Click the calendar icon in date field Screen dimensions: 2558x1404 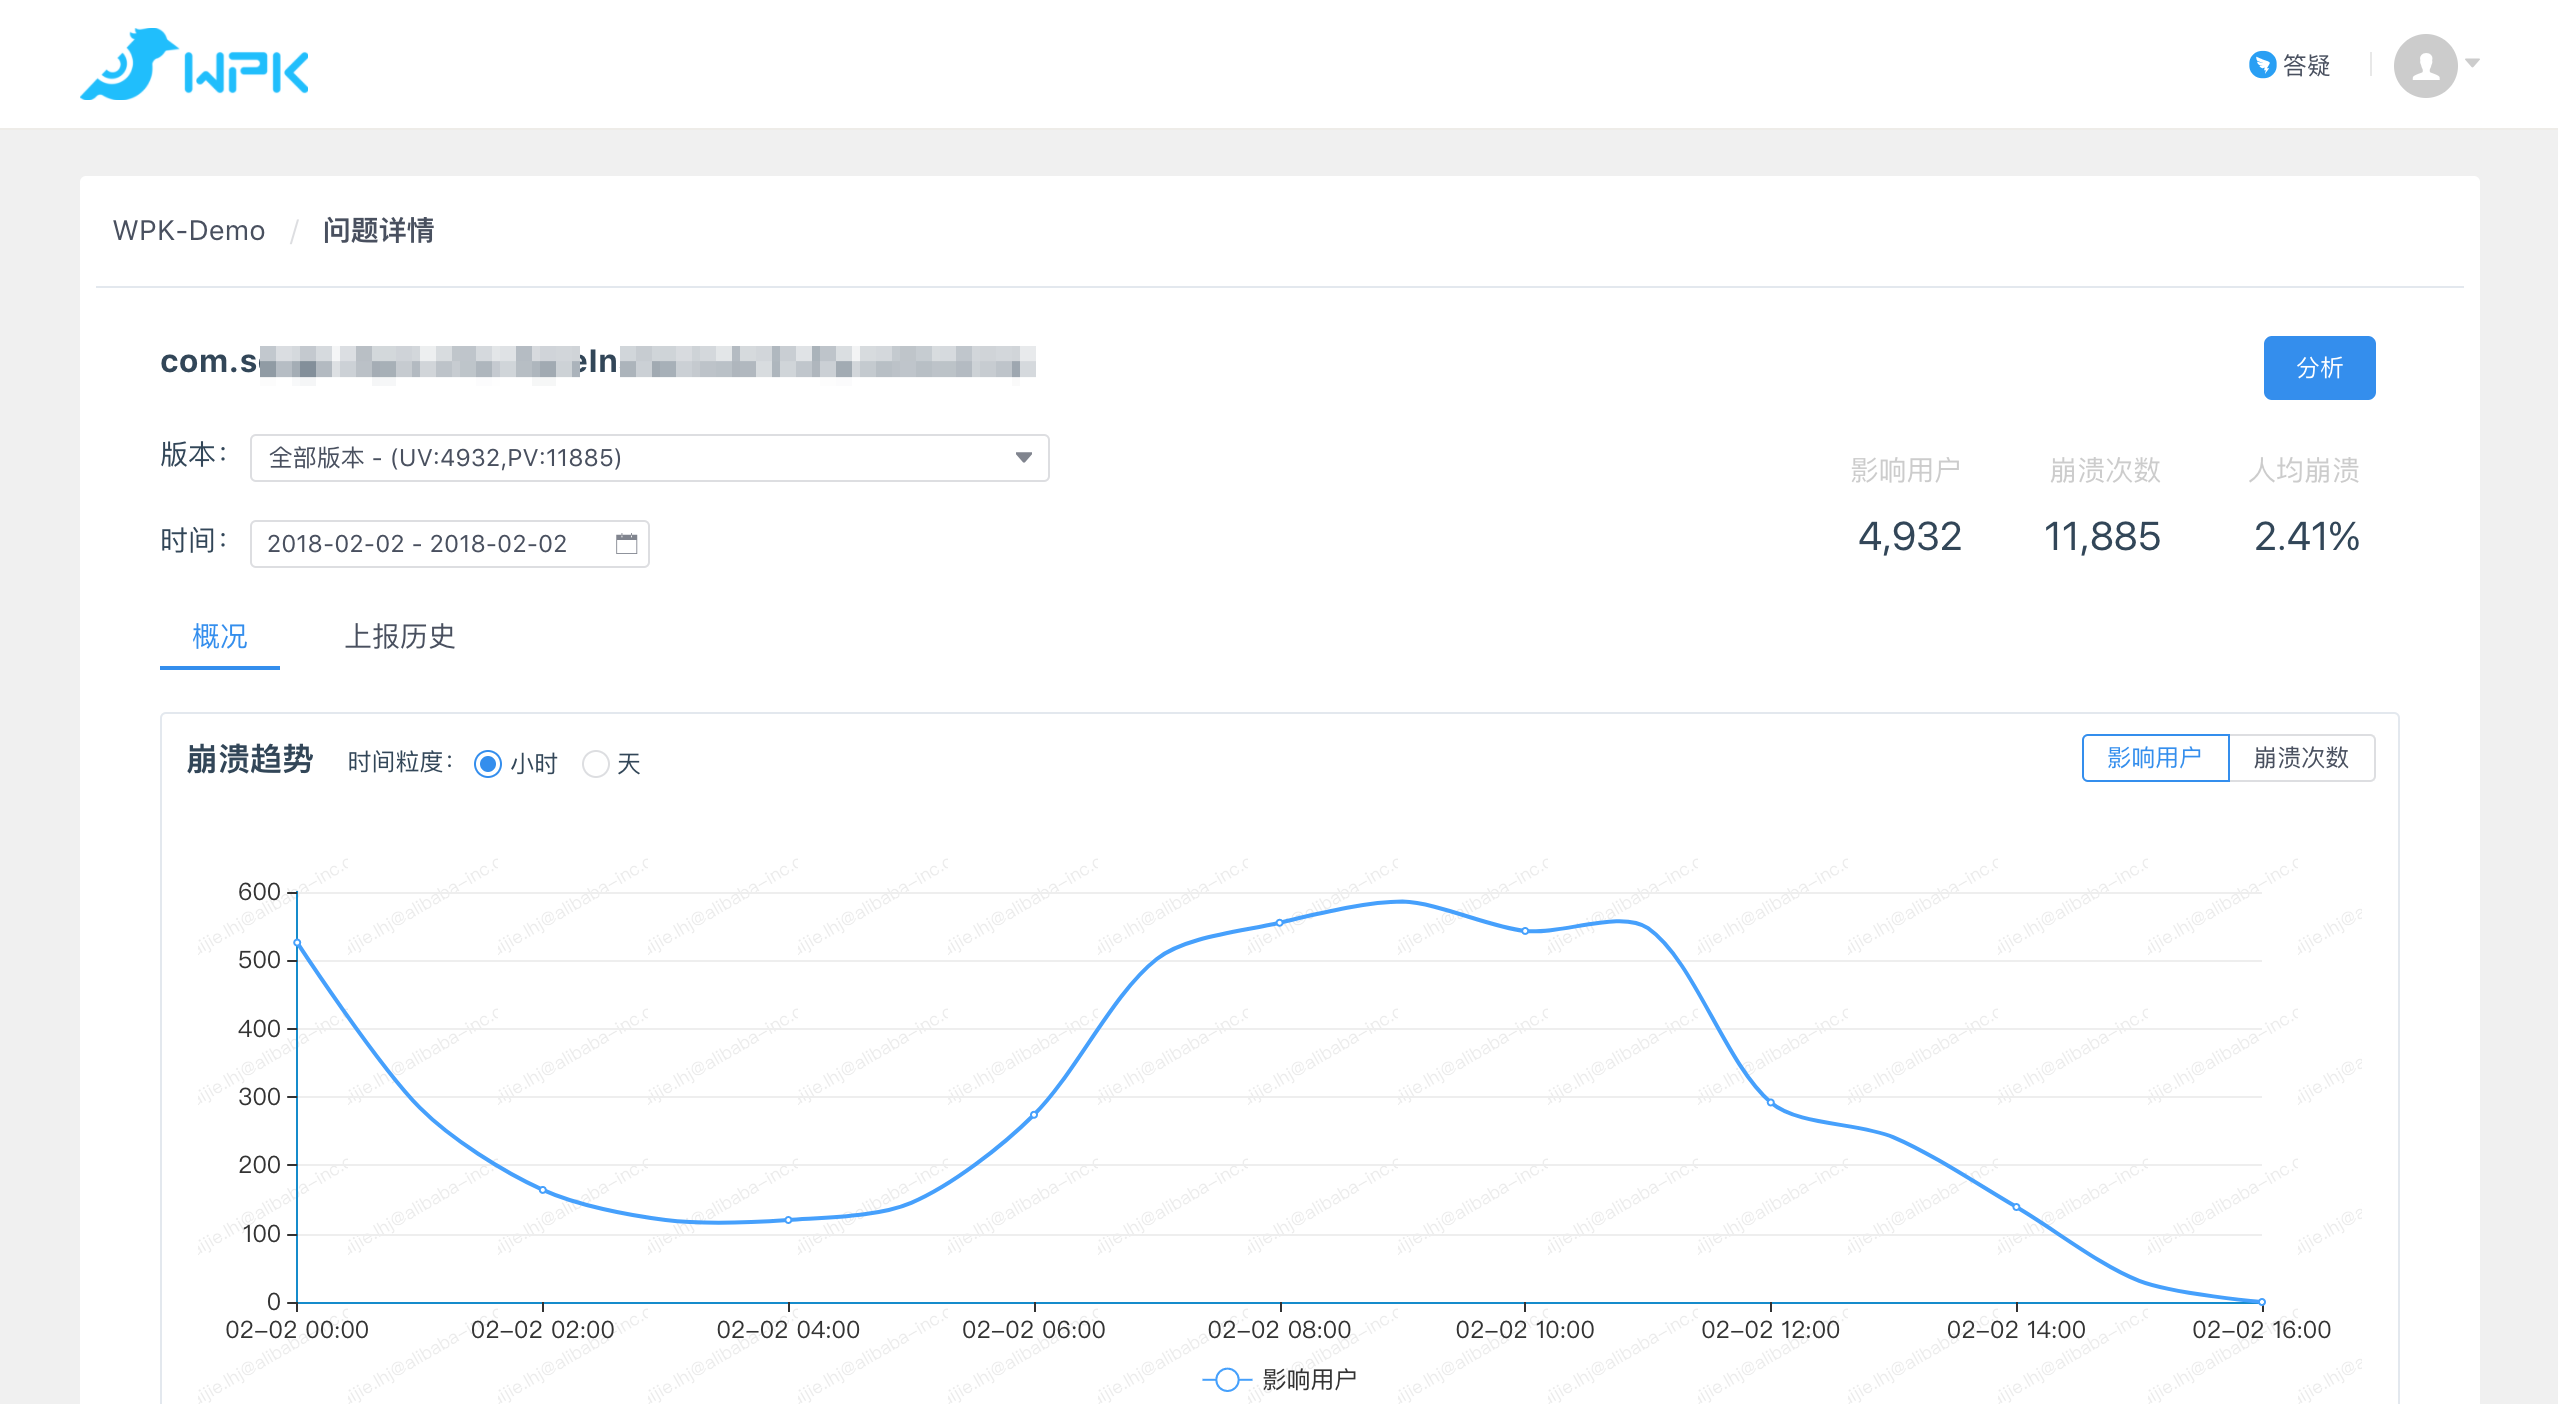626,544
